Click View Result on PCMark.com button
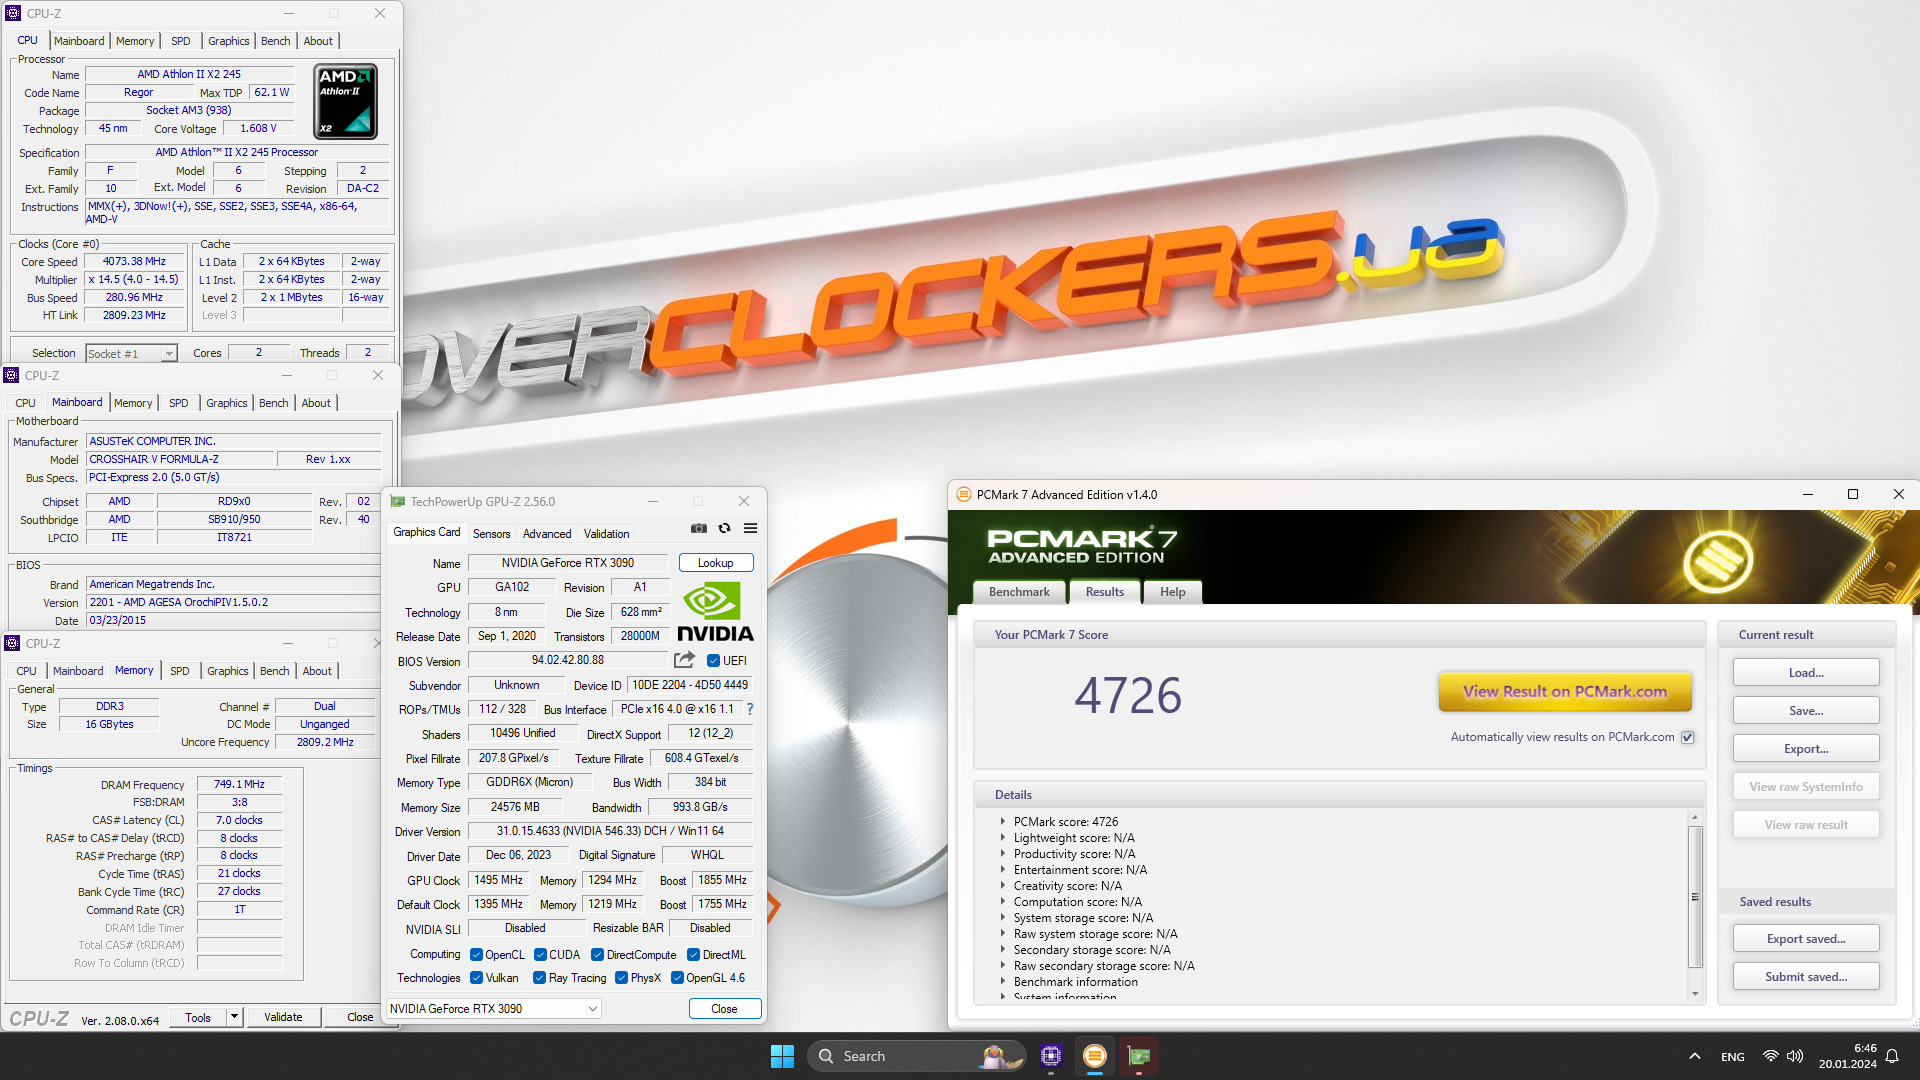Screen dimensions: 1920x1080 pyautogui.click(x=1565, y=691)
